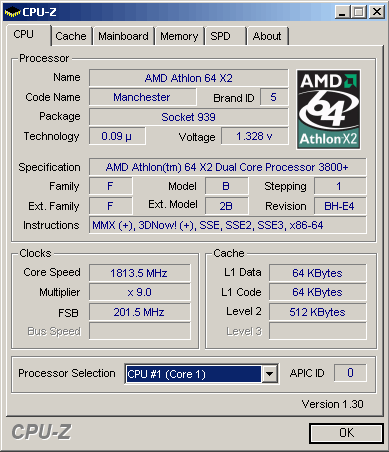Click the empty Bus Speed field
389x452 pixels.
(x=140, y=331)
